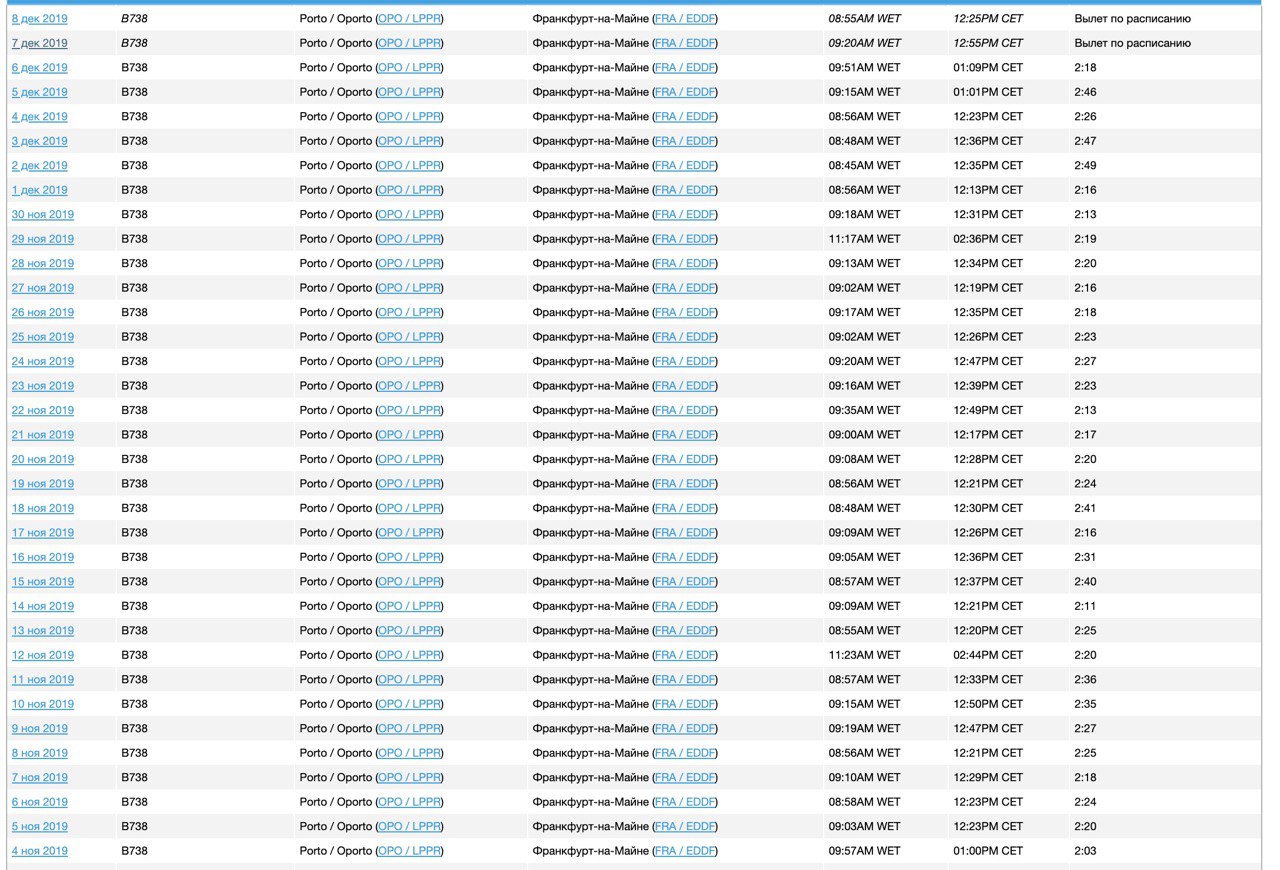Open the 23 ноя 2019 flight link
The width and height of the screenshot is (1280, 870).
pyautogui.click(x=43, y=386)
